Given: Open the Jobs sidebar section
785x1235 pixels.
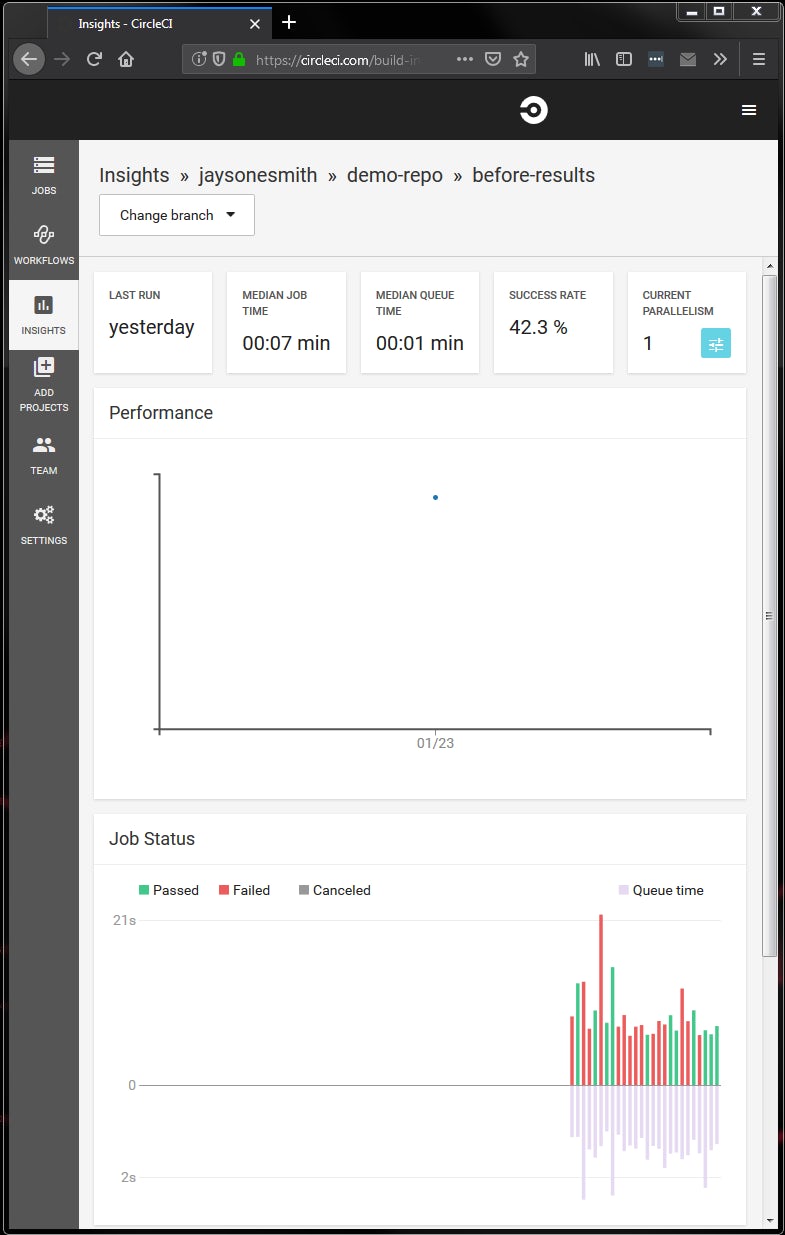Looking at the screenshot, I should click(44, 174).
